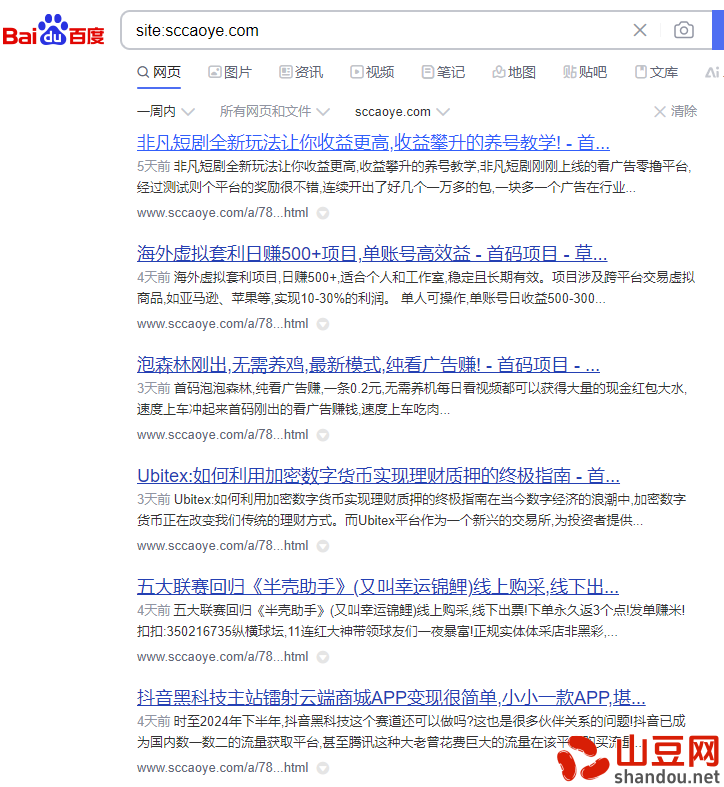The height and width of the screenshot is (787, 724).
Task: Open camera image search
Action: pyautogui.click(x=684, y=30)
